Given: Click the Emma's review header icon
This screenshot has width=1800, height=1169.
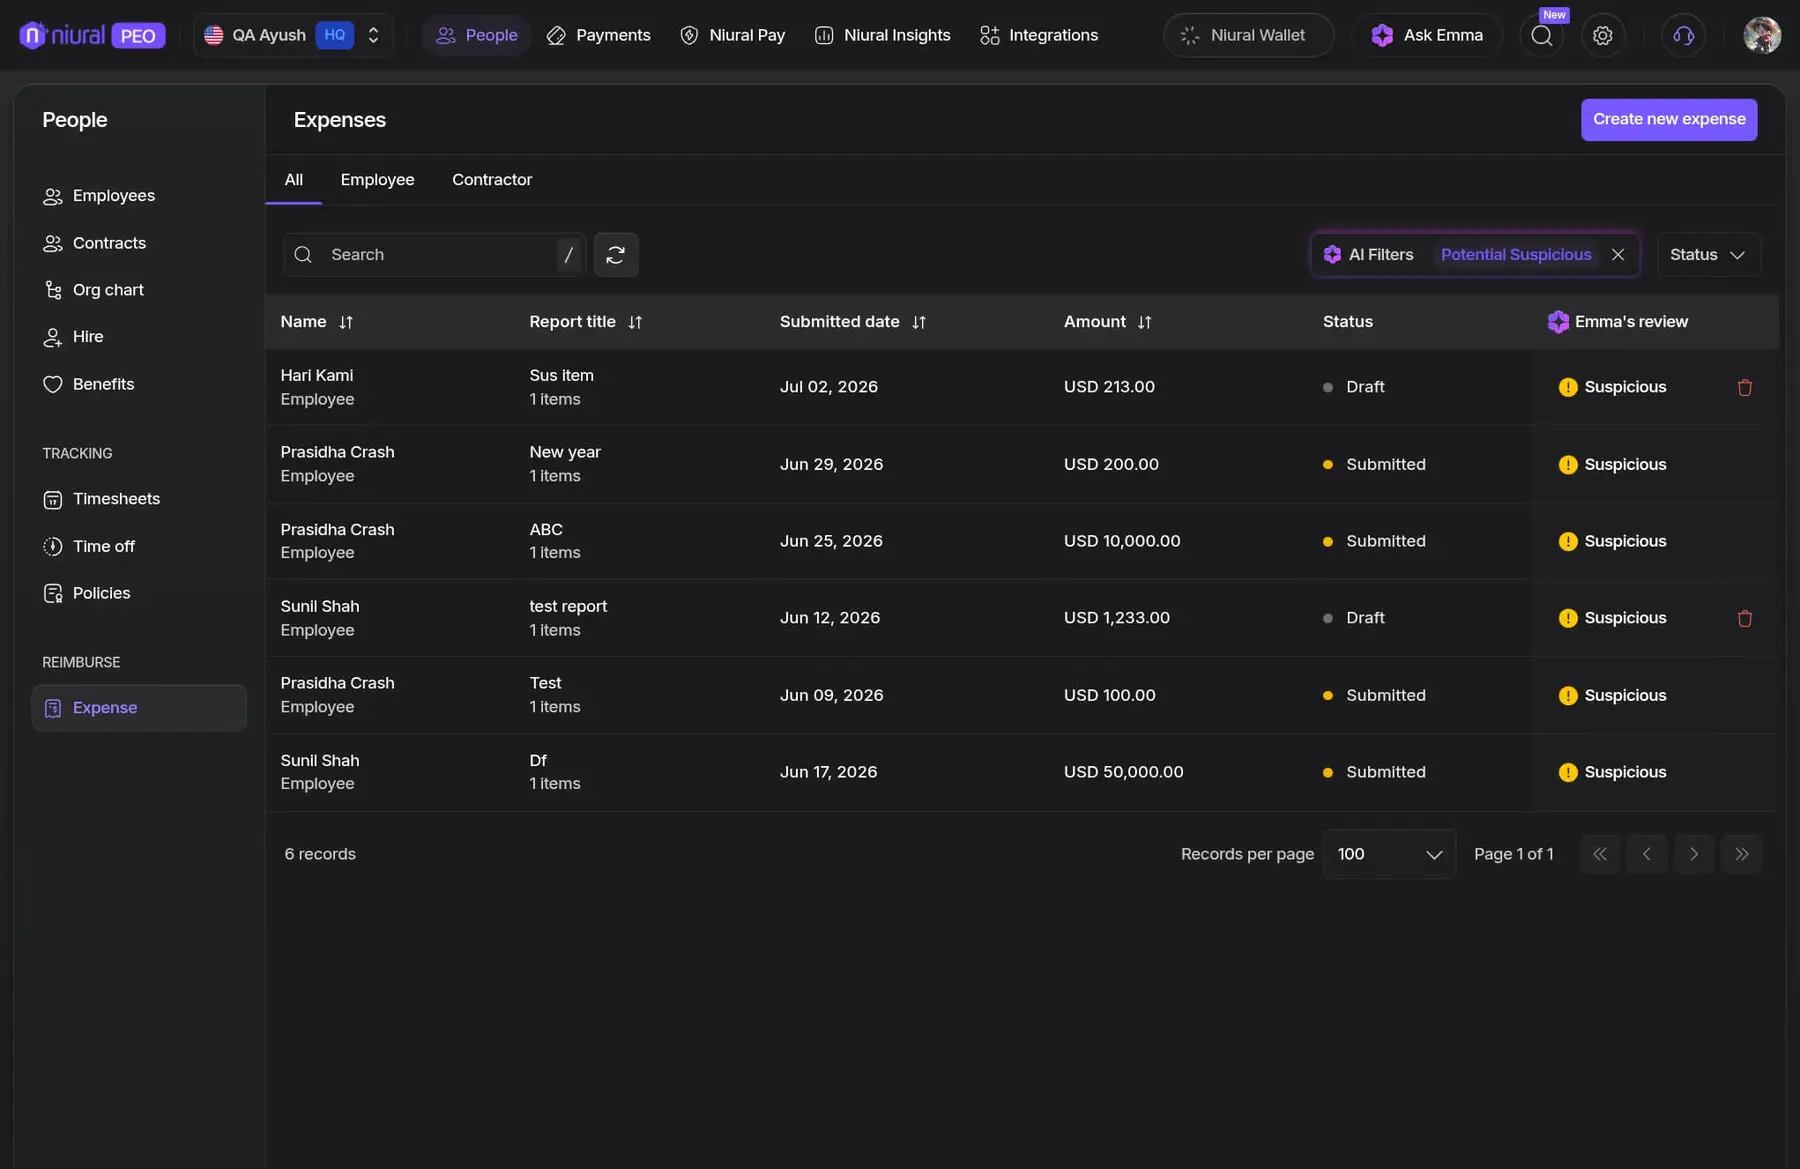Looking at the screenshot, I should (1558, 322).
